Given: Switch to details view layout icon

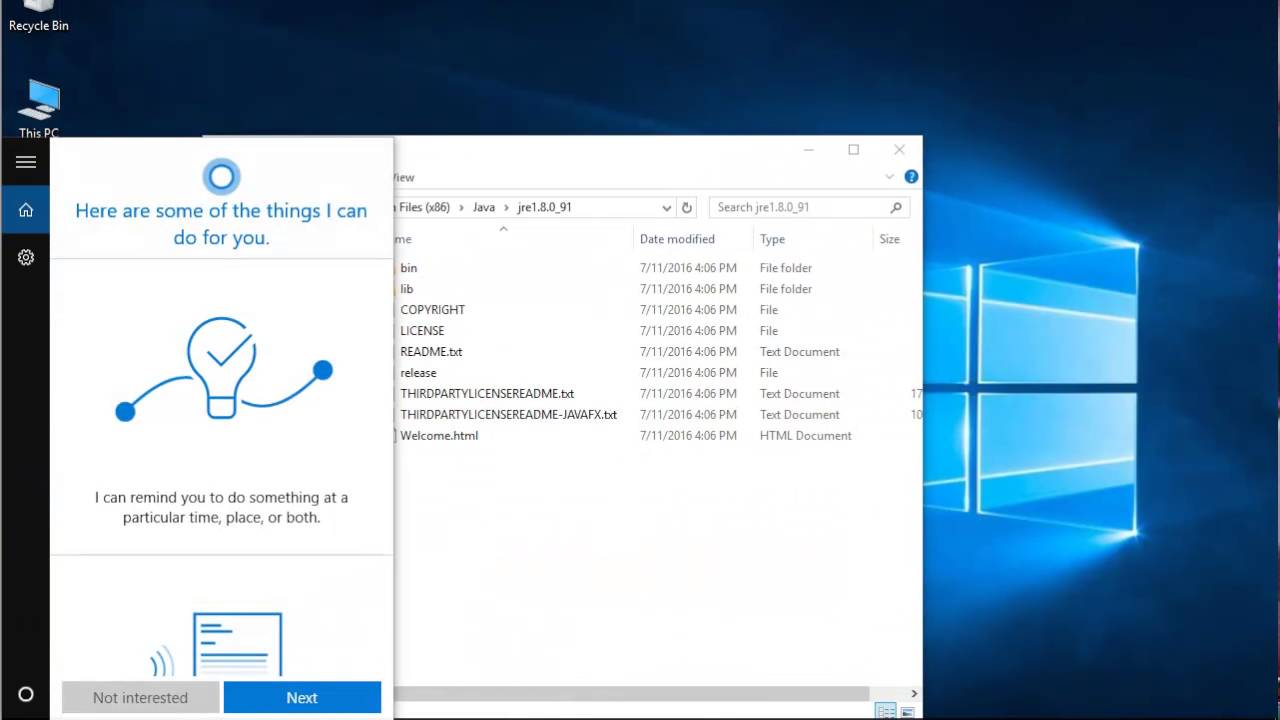Looking at the screenshot, I should click(x=886, y=711).
